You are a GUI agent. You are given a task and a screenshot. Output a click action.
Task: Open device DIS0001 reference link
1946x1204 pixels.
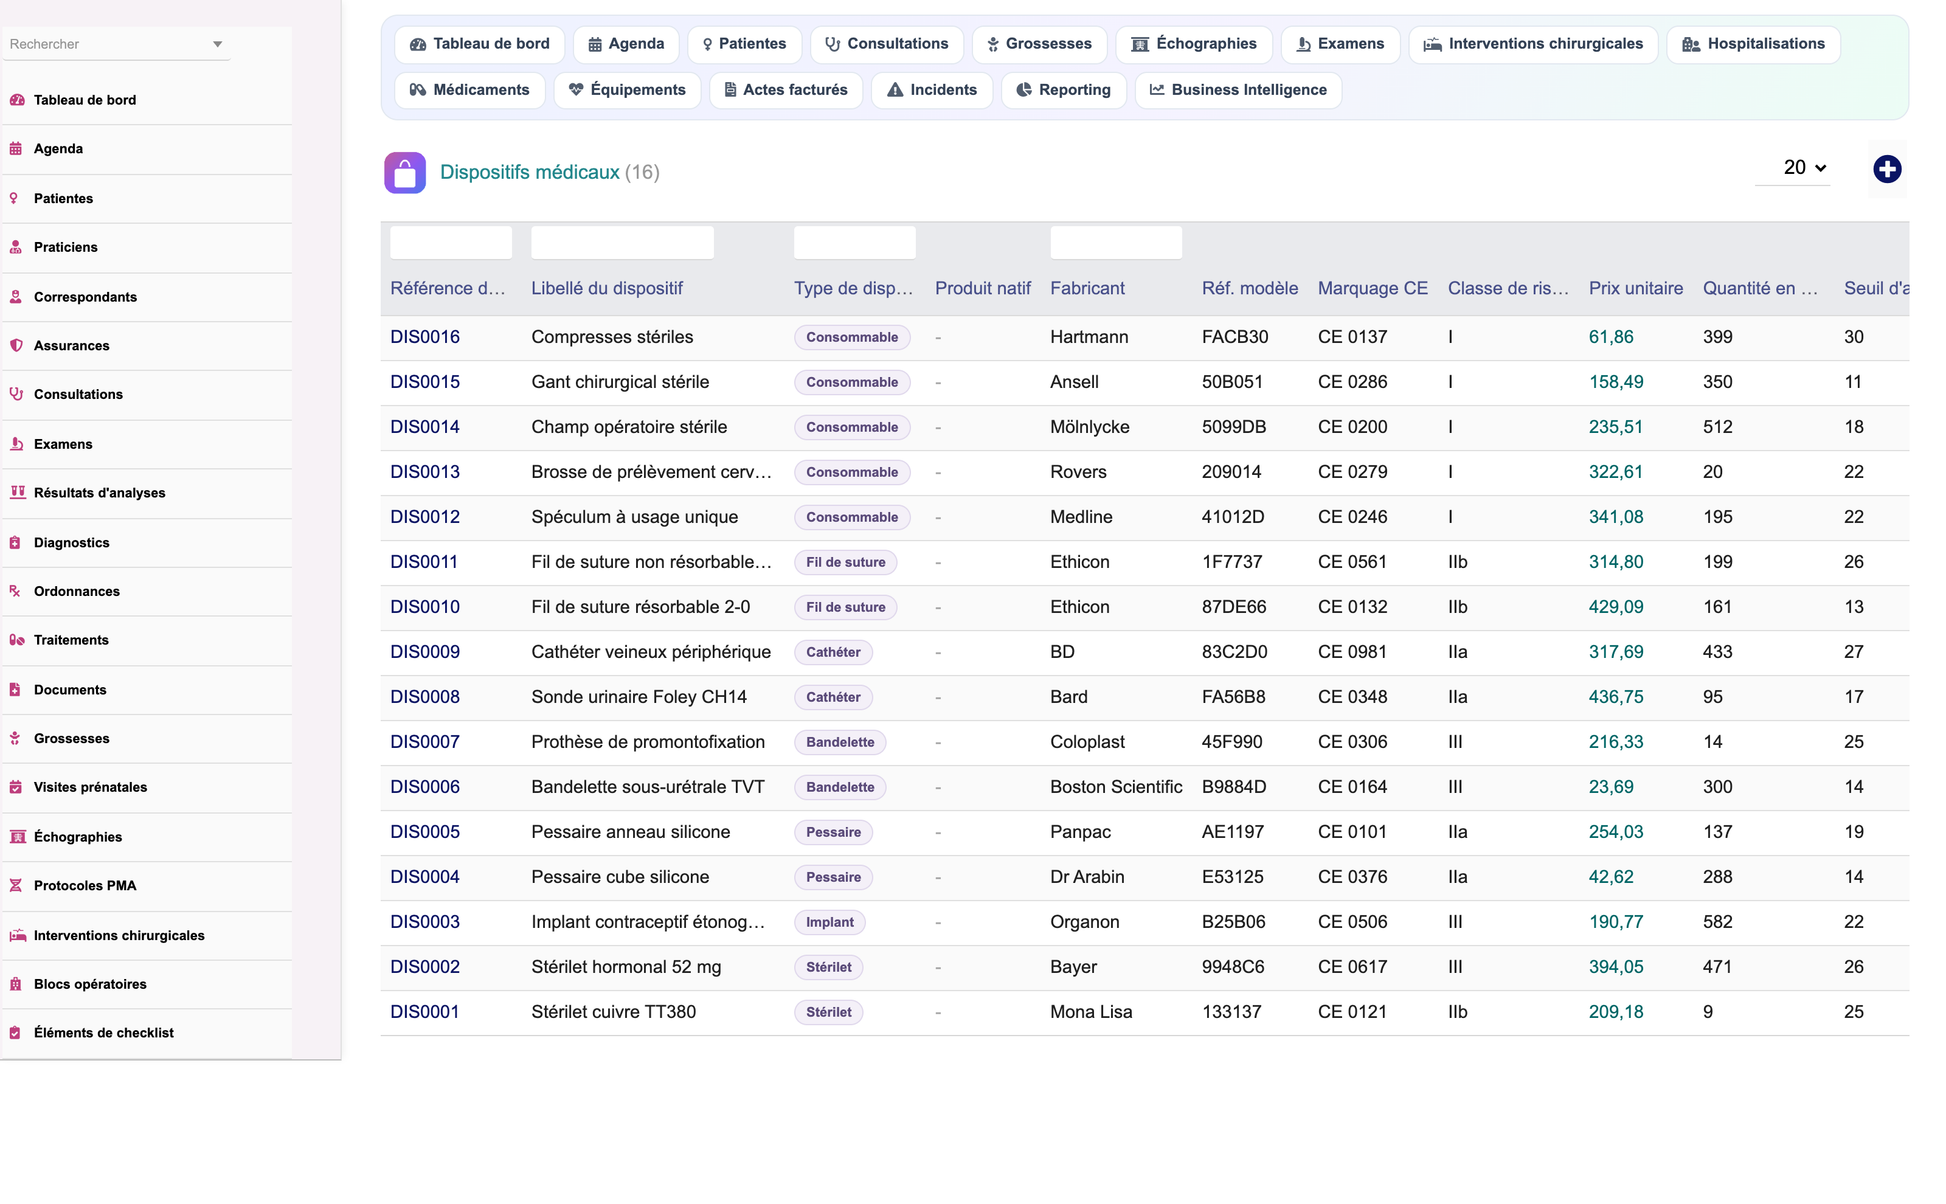click(425, 1012)
